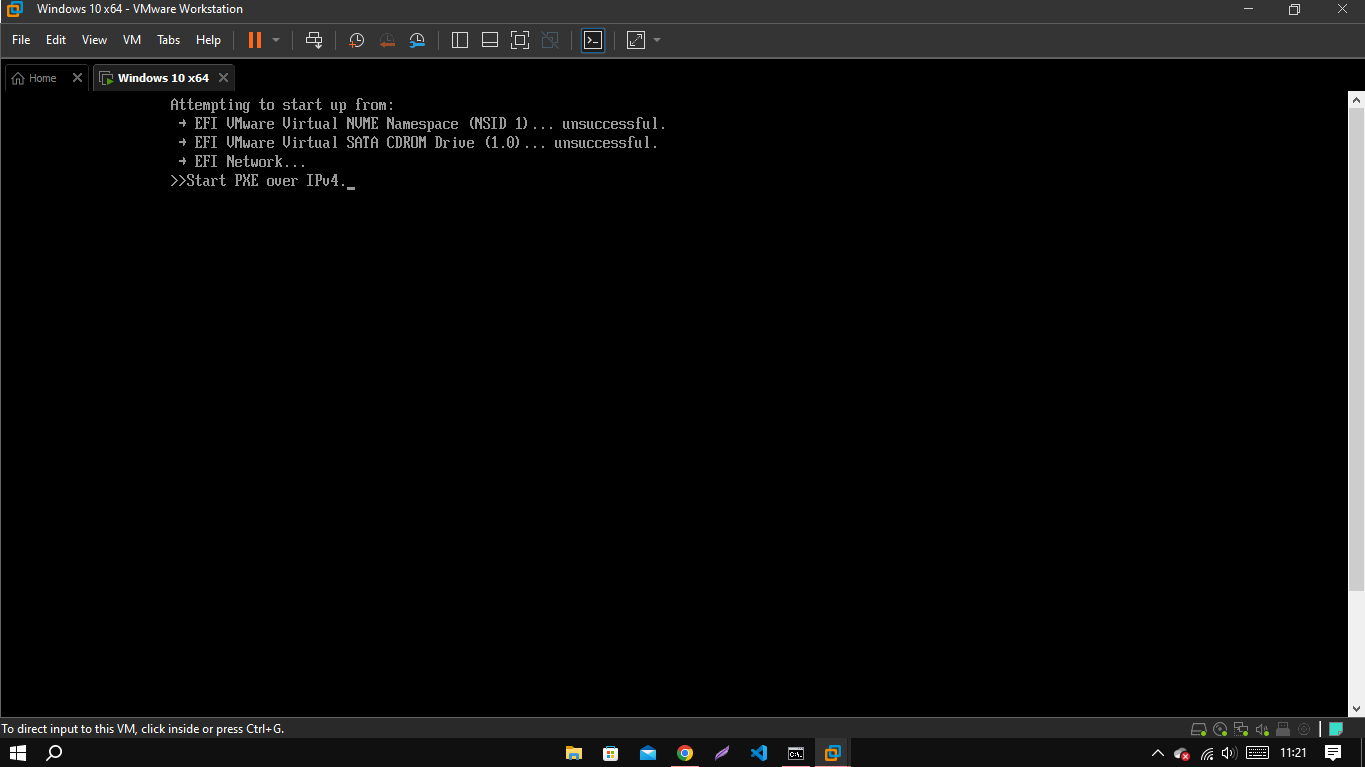Click the OneDrive tray icon with the red X
The width and height of the screenshot is (1365, 767).
(1182, 753)
